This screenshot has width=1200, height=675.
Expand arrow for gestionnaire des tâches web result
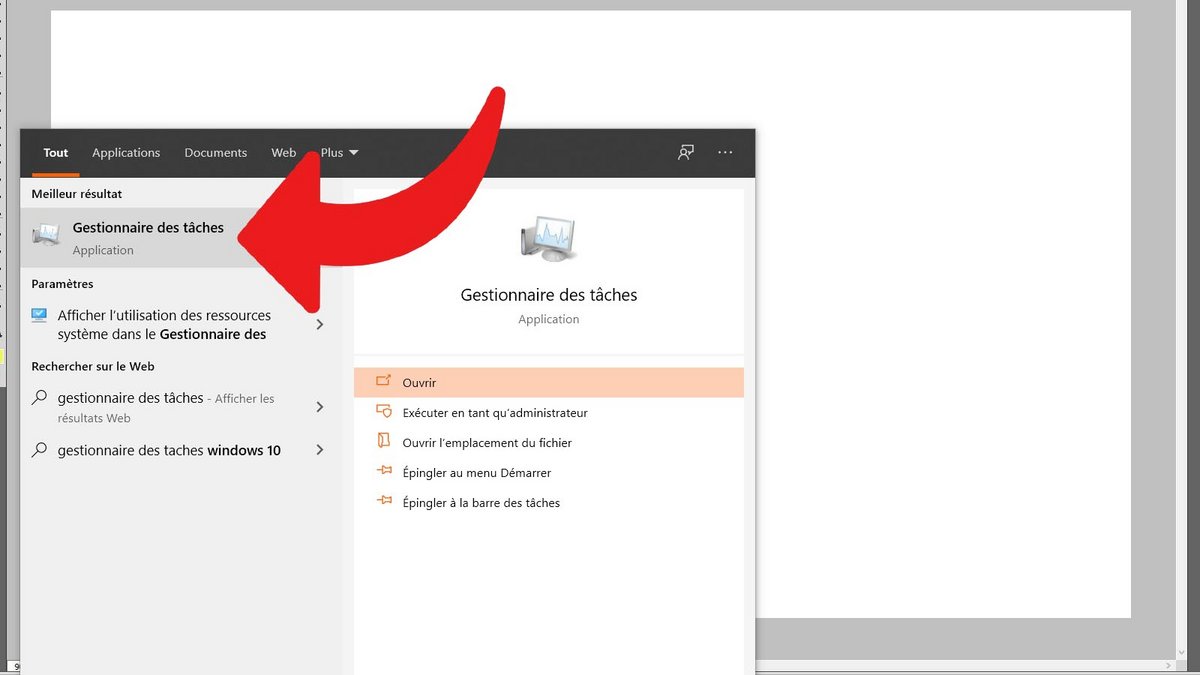(x=320, y=407)
